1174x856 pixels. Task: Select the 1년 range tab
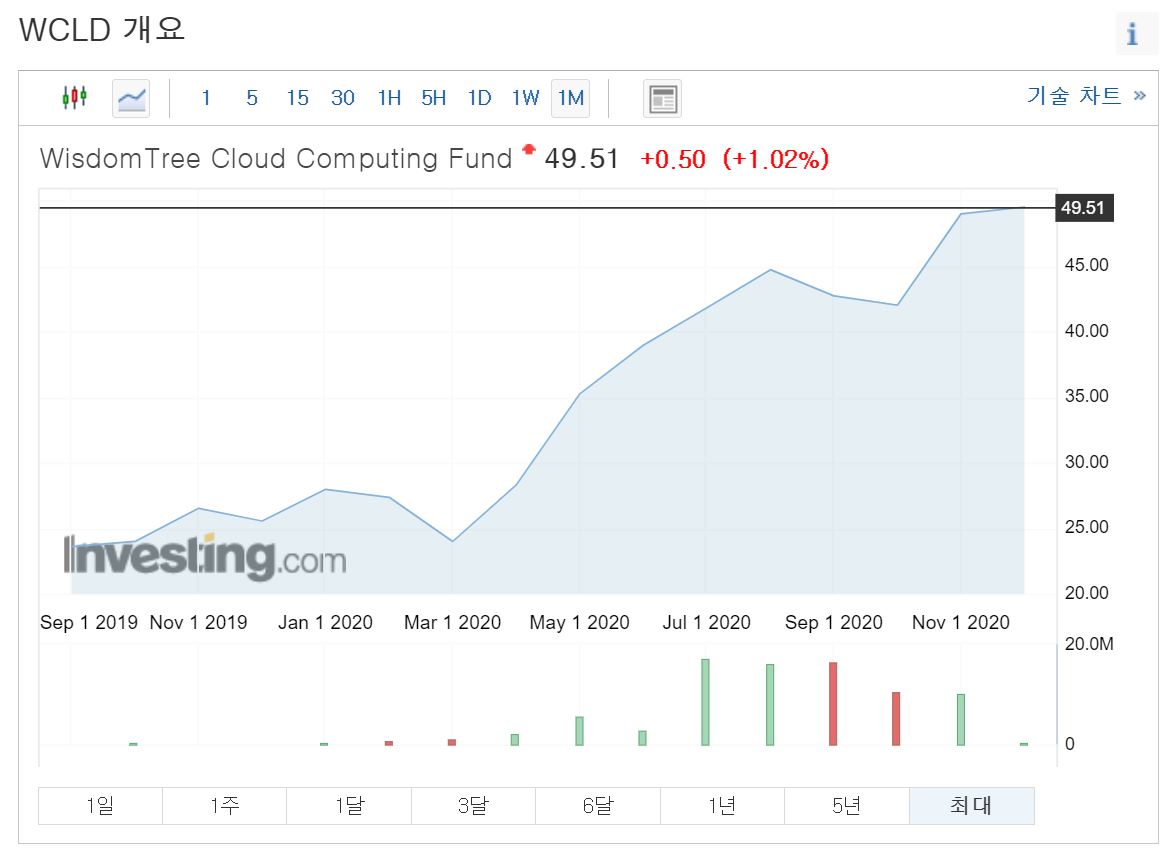click(x=722, y=806)
